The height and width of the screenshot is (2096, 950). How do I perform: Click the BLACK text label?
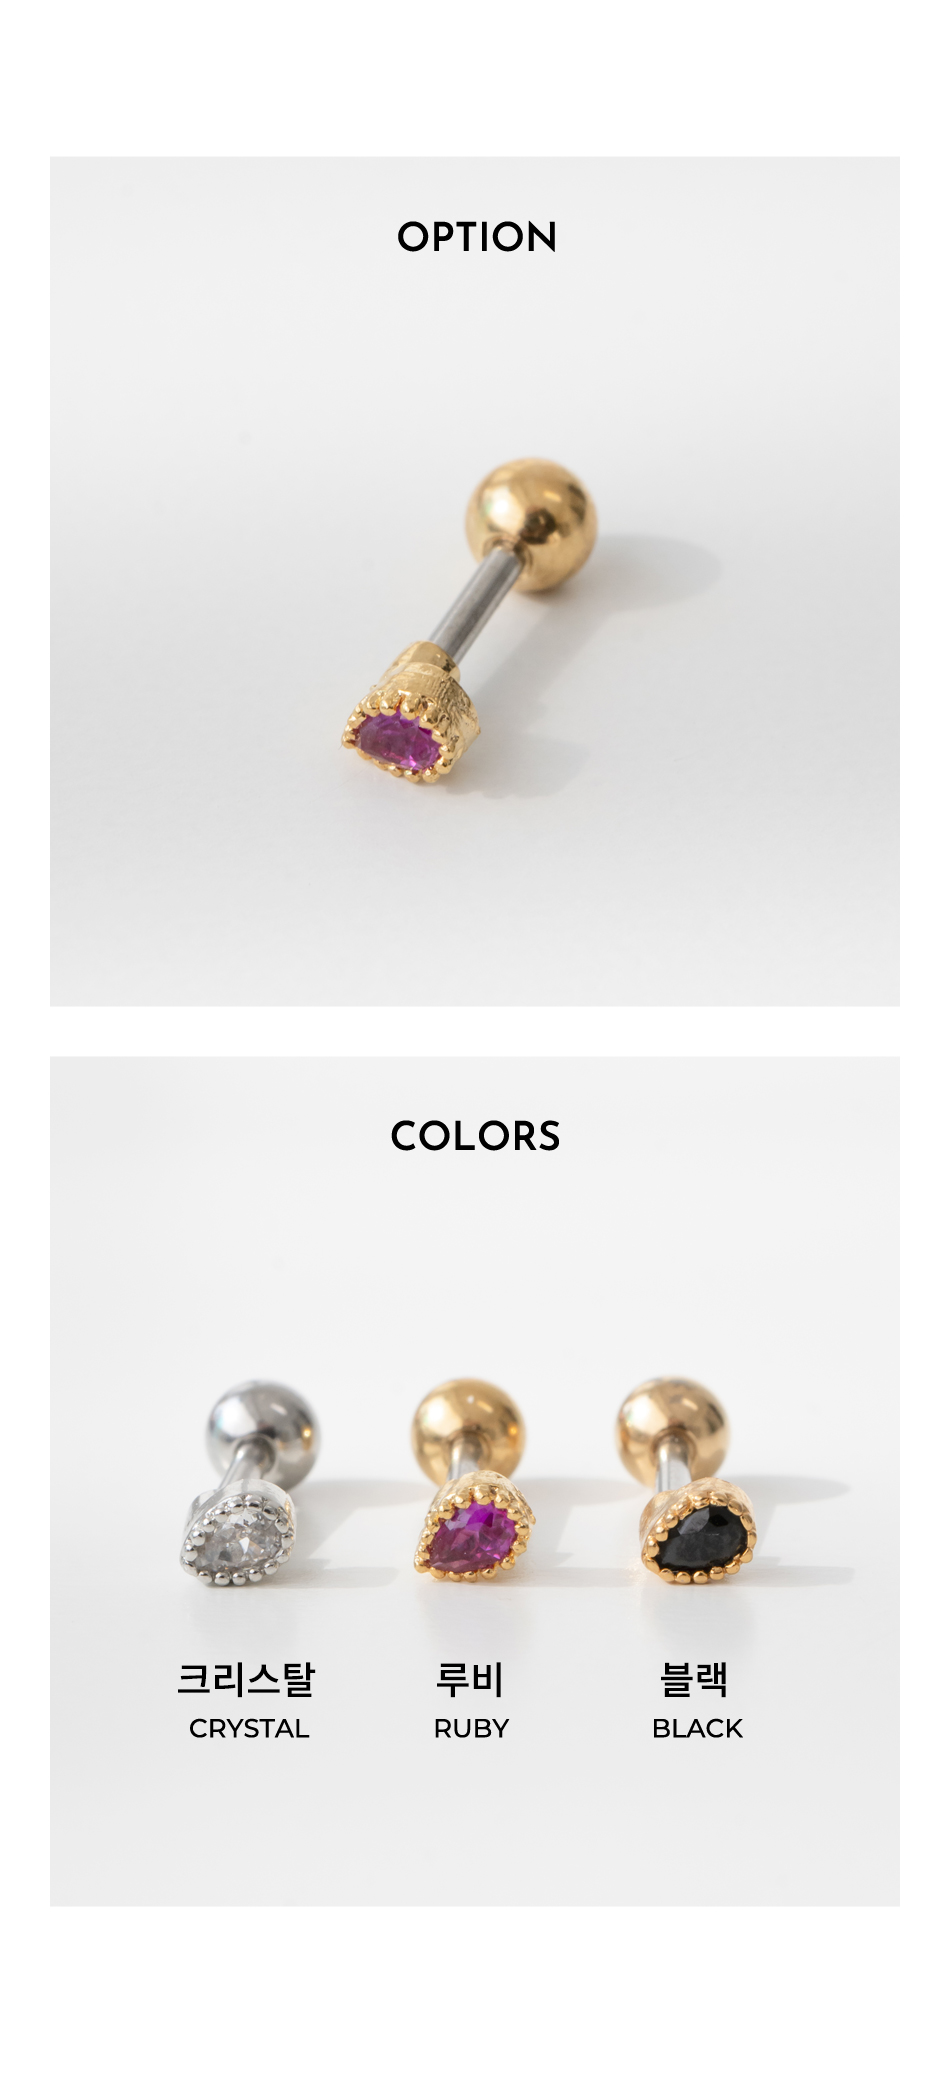point(697,1729)
